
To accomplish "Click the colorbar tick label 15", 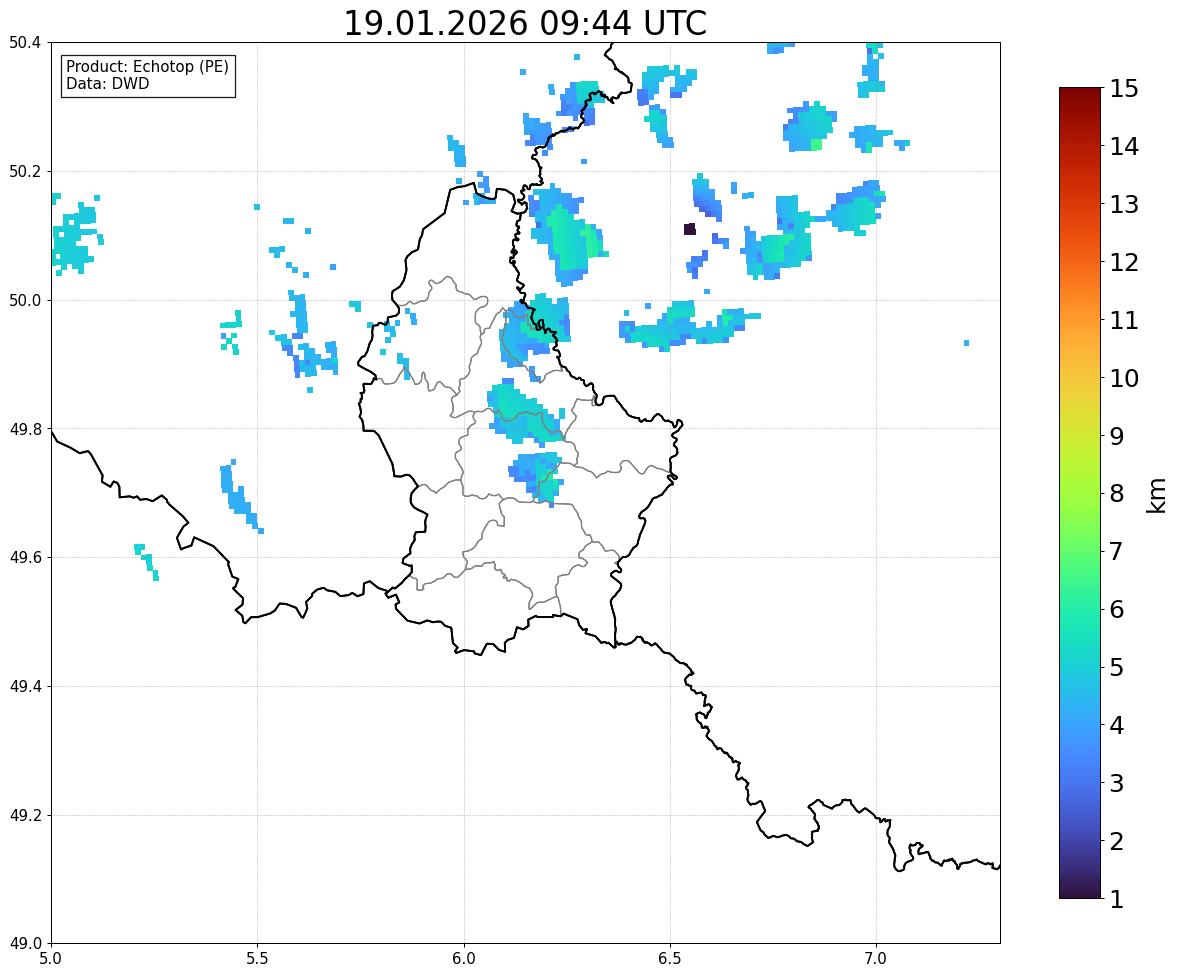I will coord(1124,89).
